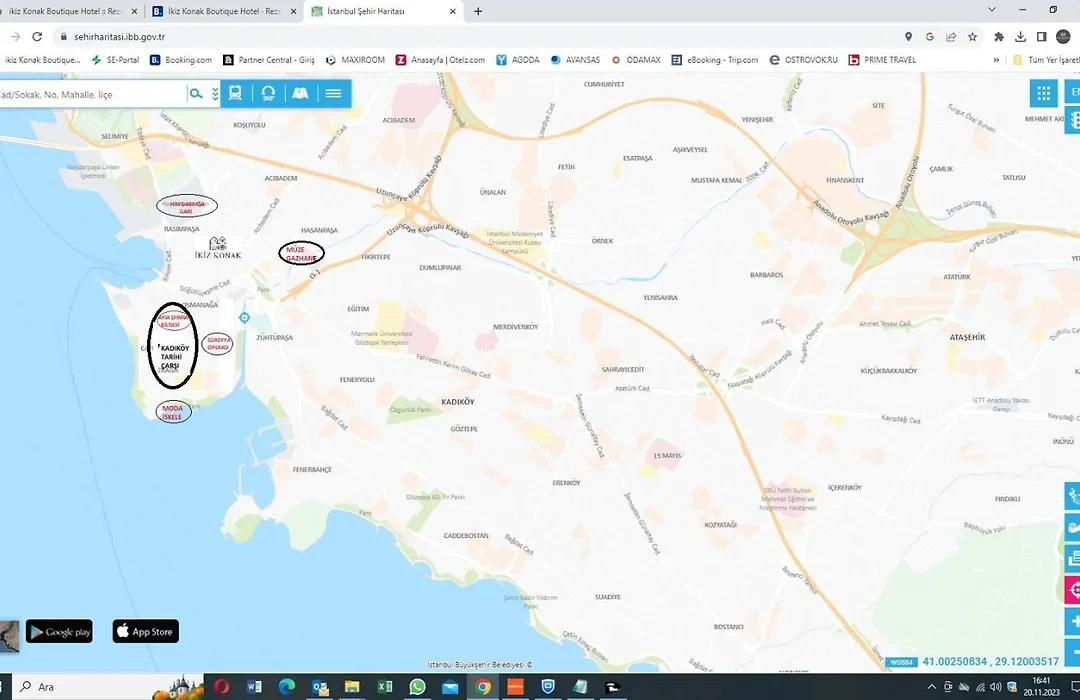This screenshot has height=700, width=1080.
Task: Expand the search options double chevron
Action: (214, 94)
